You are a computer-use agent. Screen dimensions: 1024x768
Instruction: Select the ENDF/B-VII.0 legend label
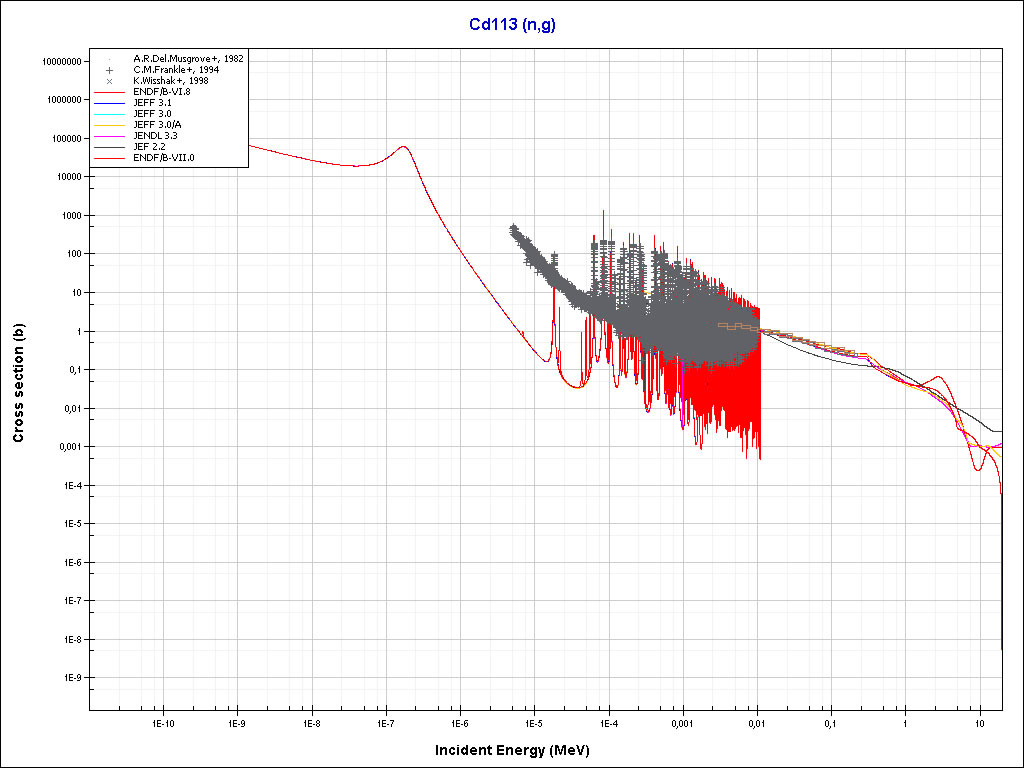pyautogui.click(x=163, y=158)
